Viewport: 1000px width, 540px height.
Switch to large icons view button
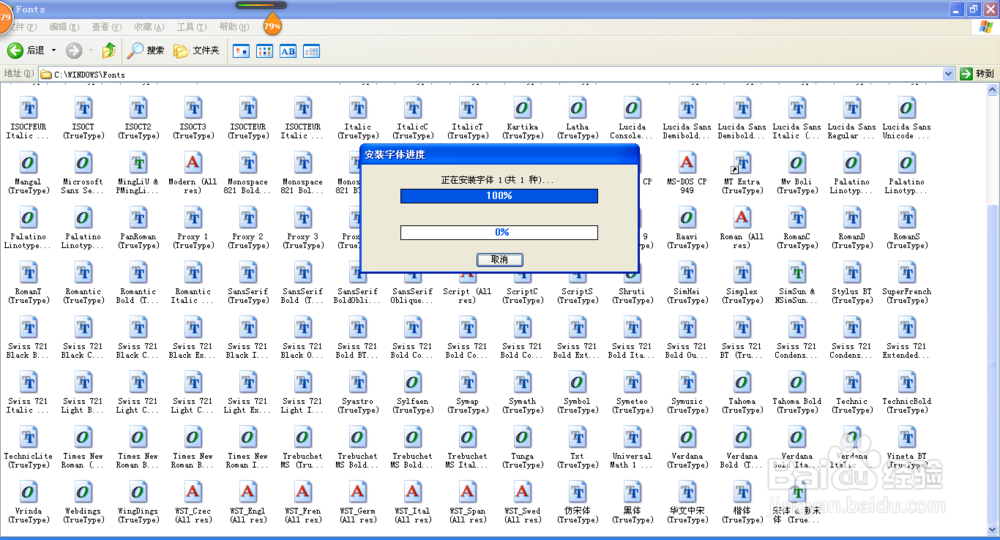pyautogui.click(x=241, y=51)
